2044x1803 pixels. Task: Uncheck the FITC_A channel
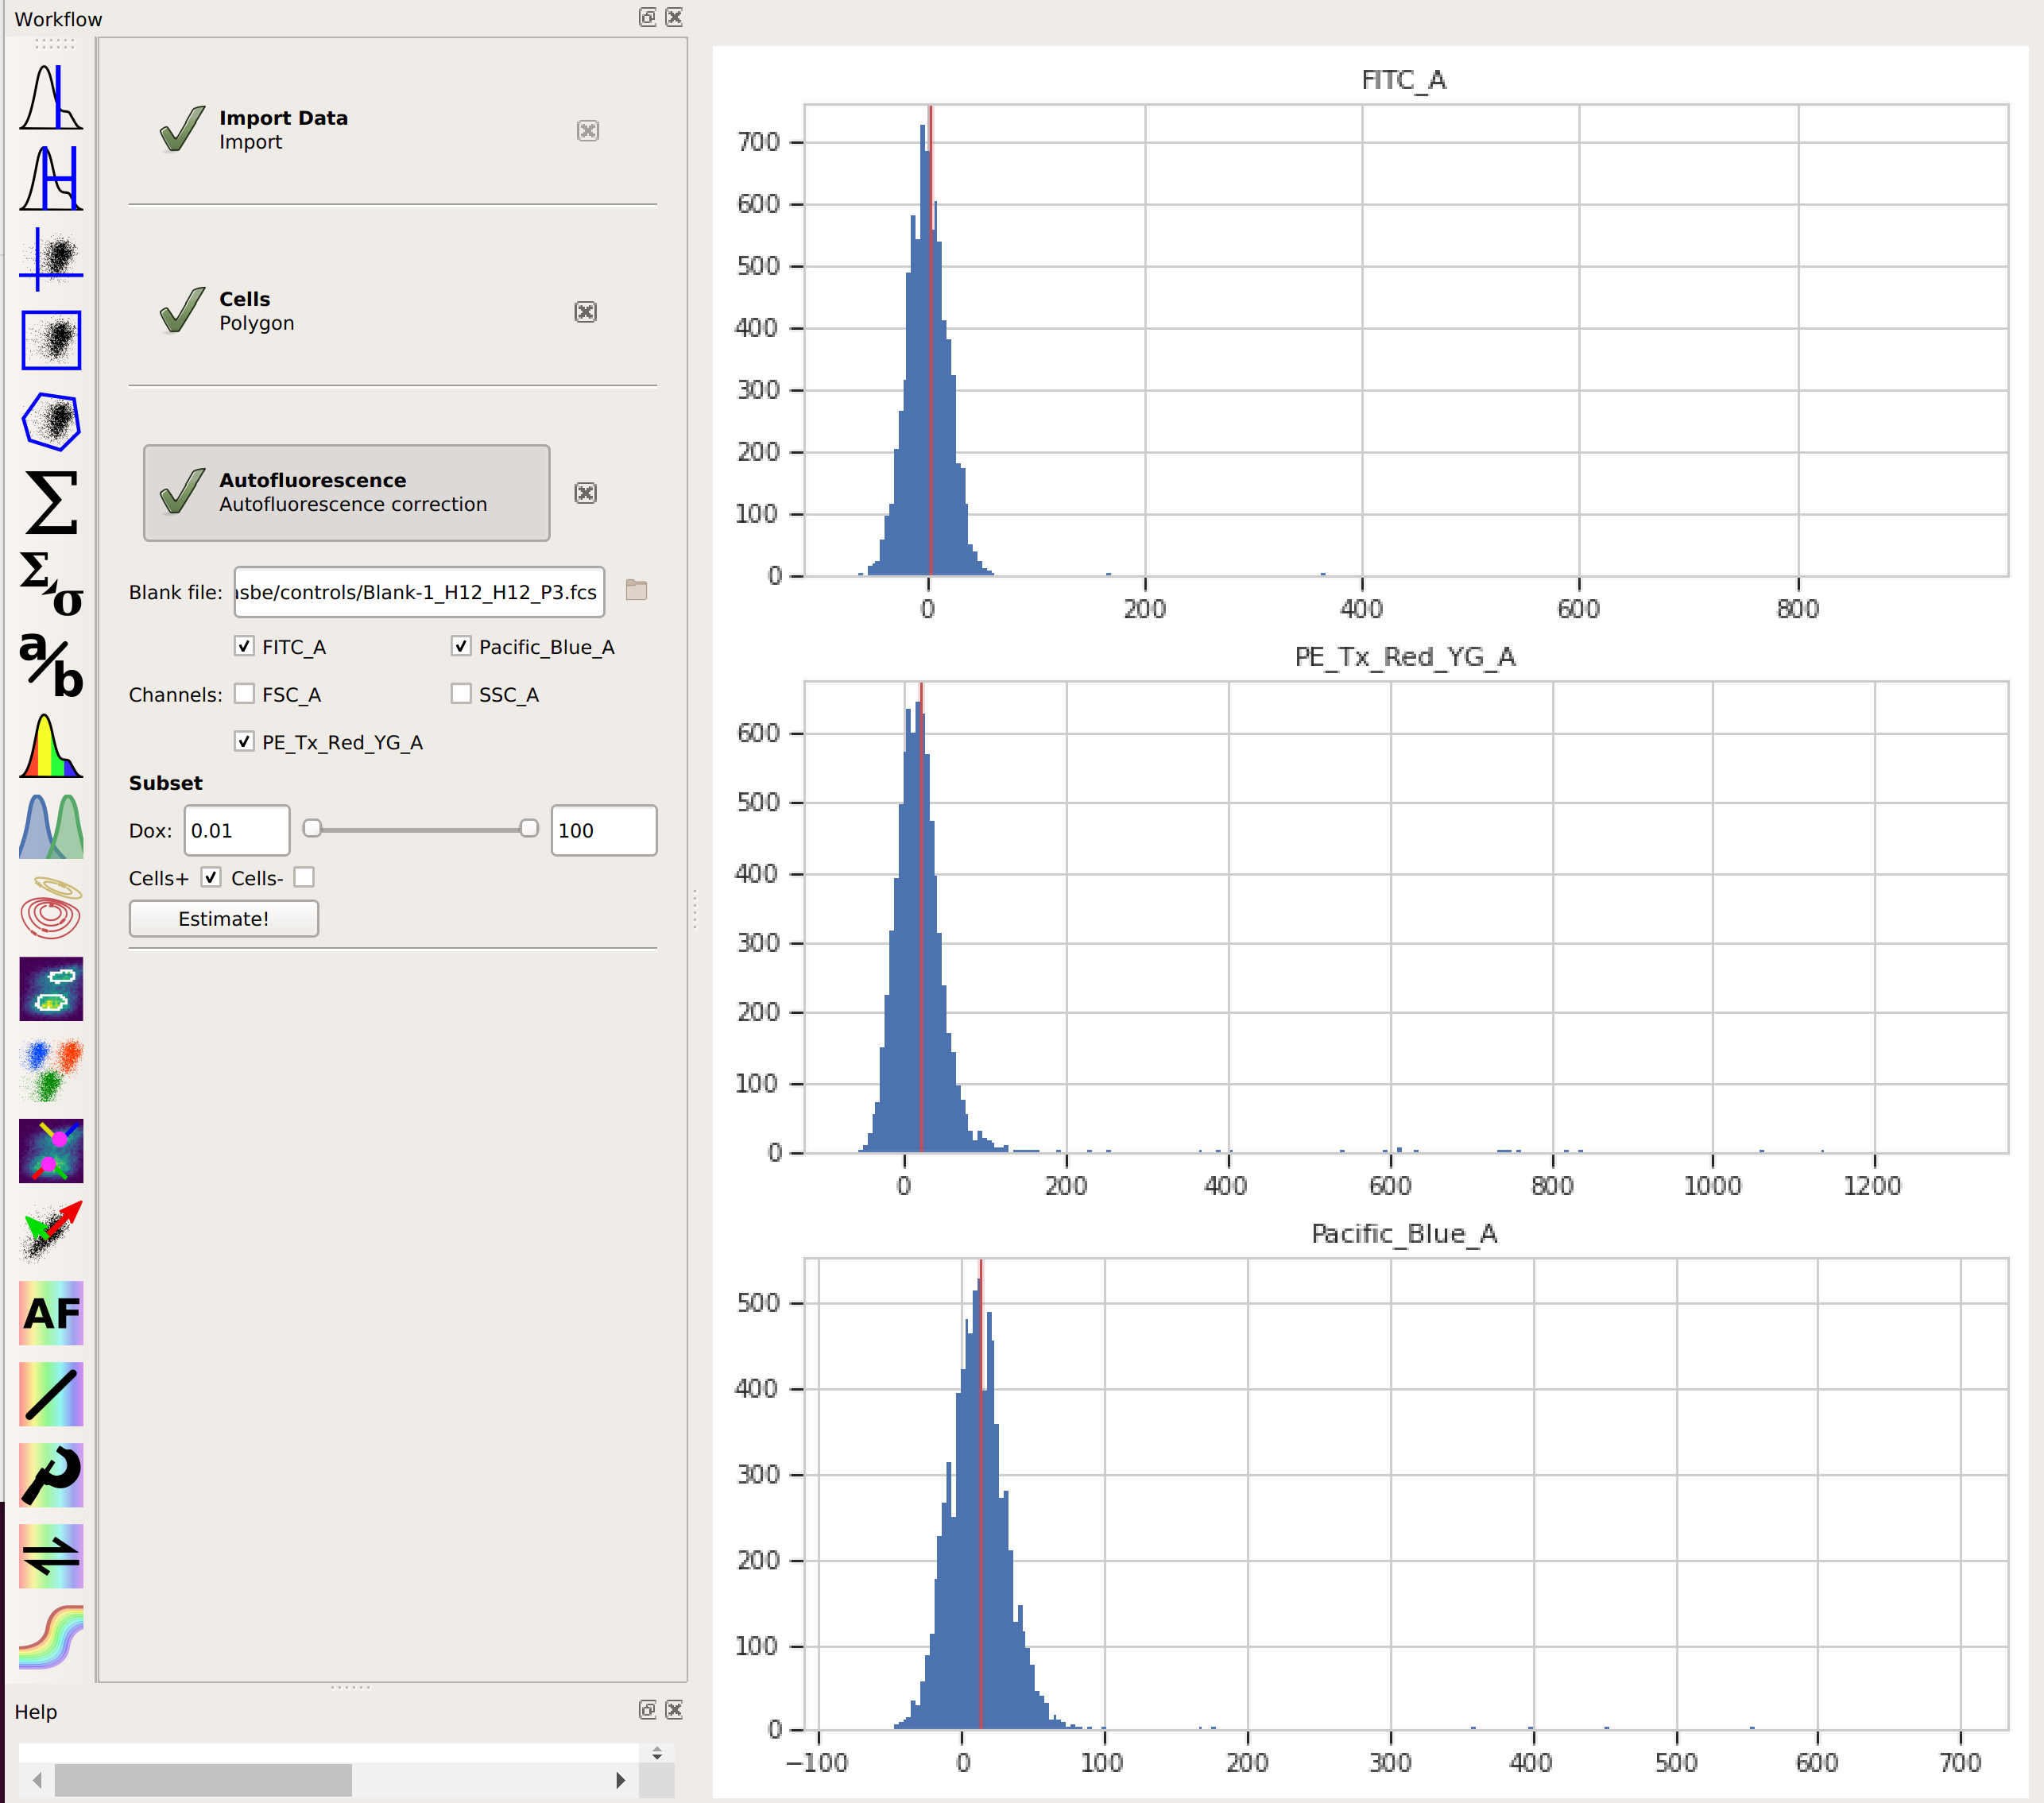[x=244, y=646]
